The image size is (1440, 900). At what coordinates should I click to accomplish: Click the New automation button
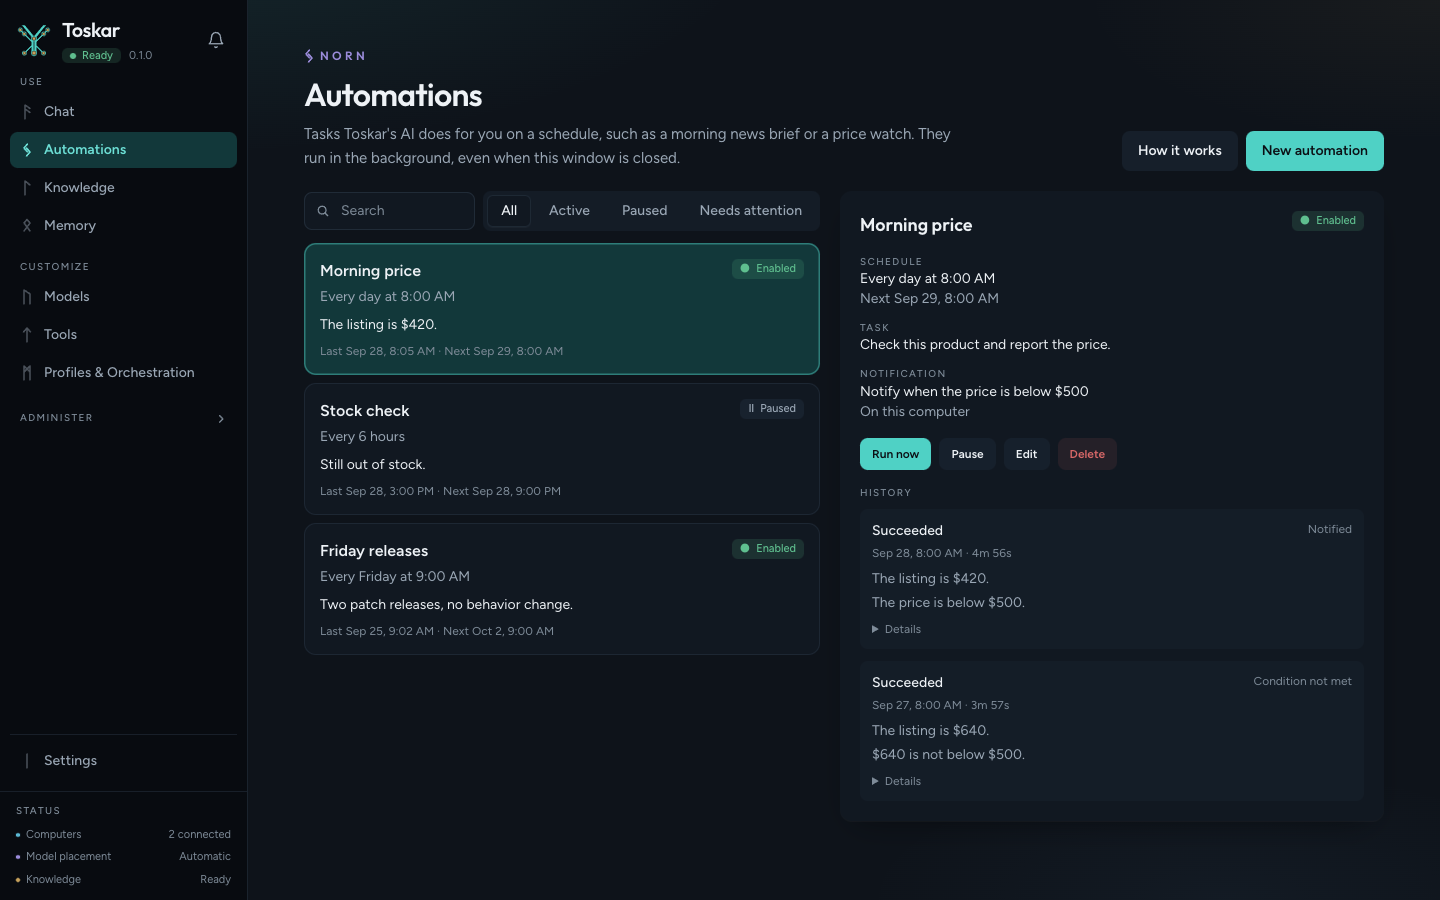click(1314, 151)
